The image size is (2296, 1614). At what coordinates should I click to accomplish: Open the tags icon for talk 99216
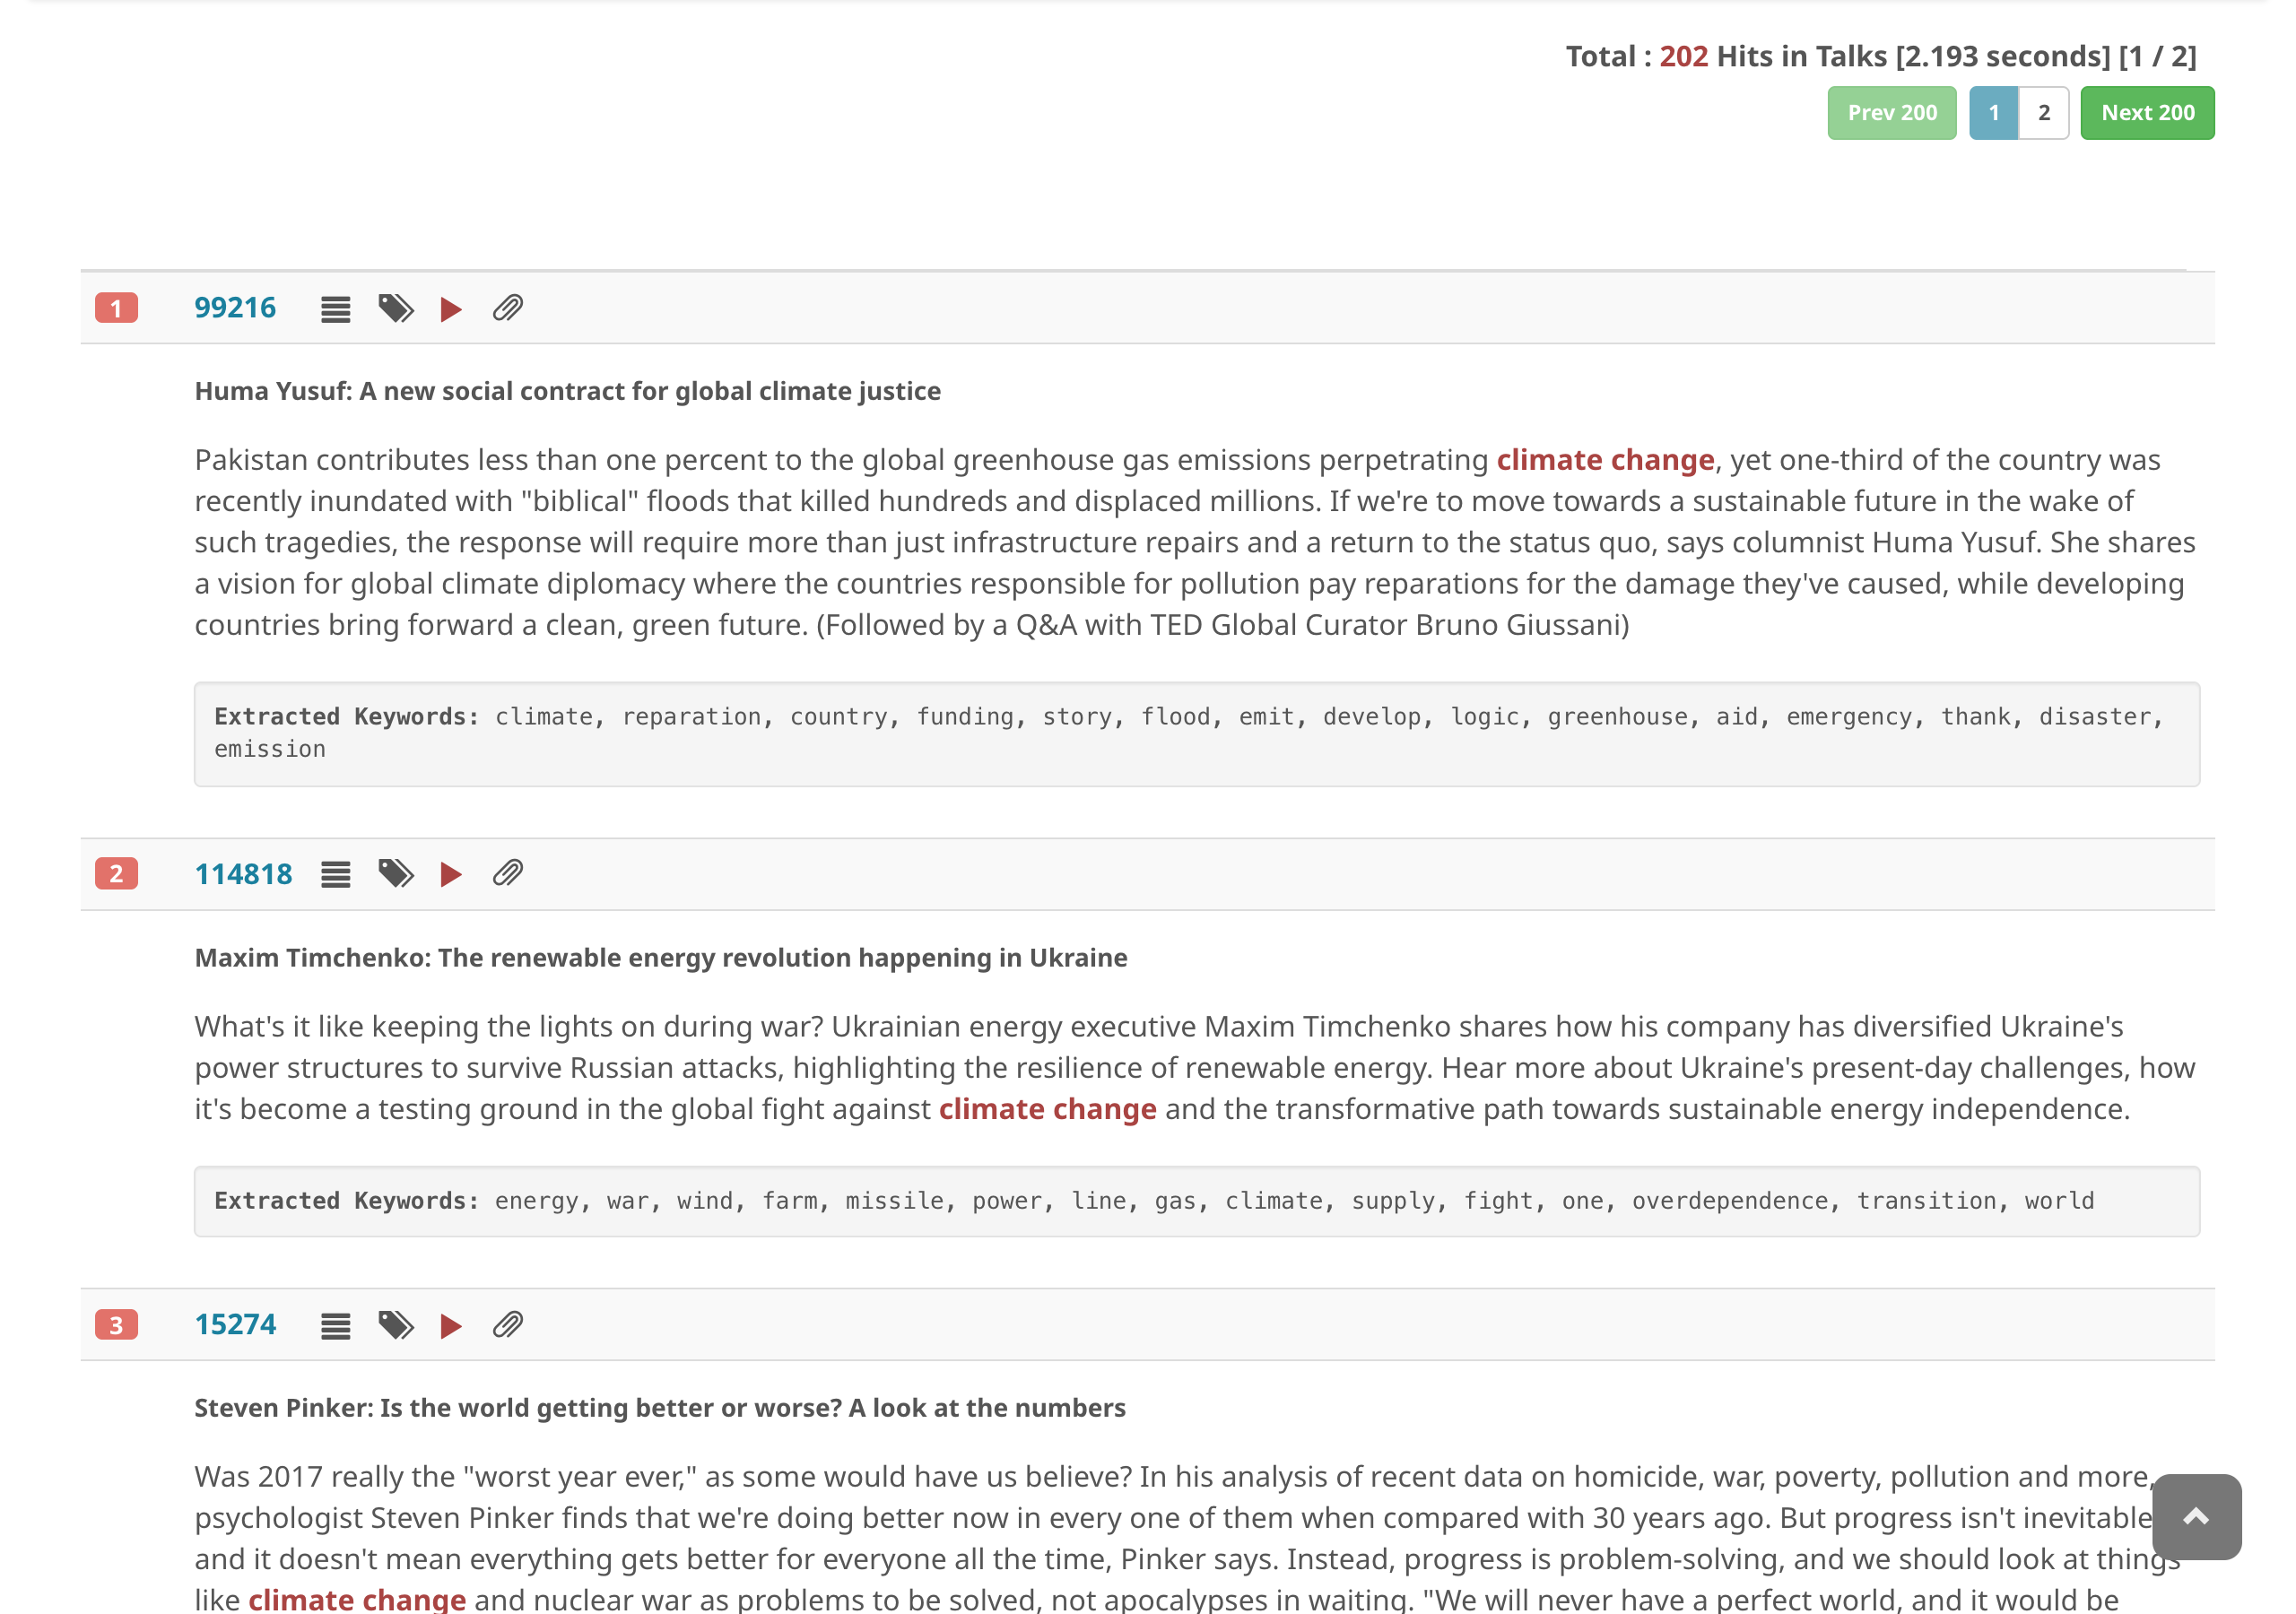(396, 308)
